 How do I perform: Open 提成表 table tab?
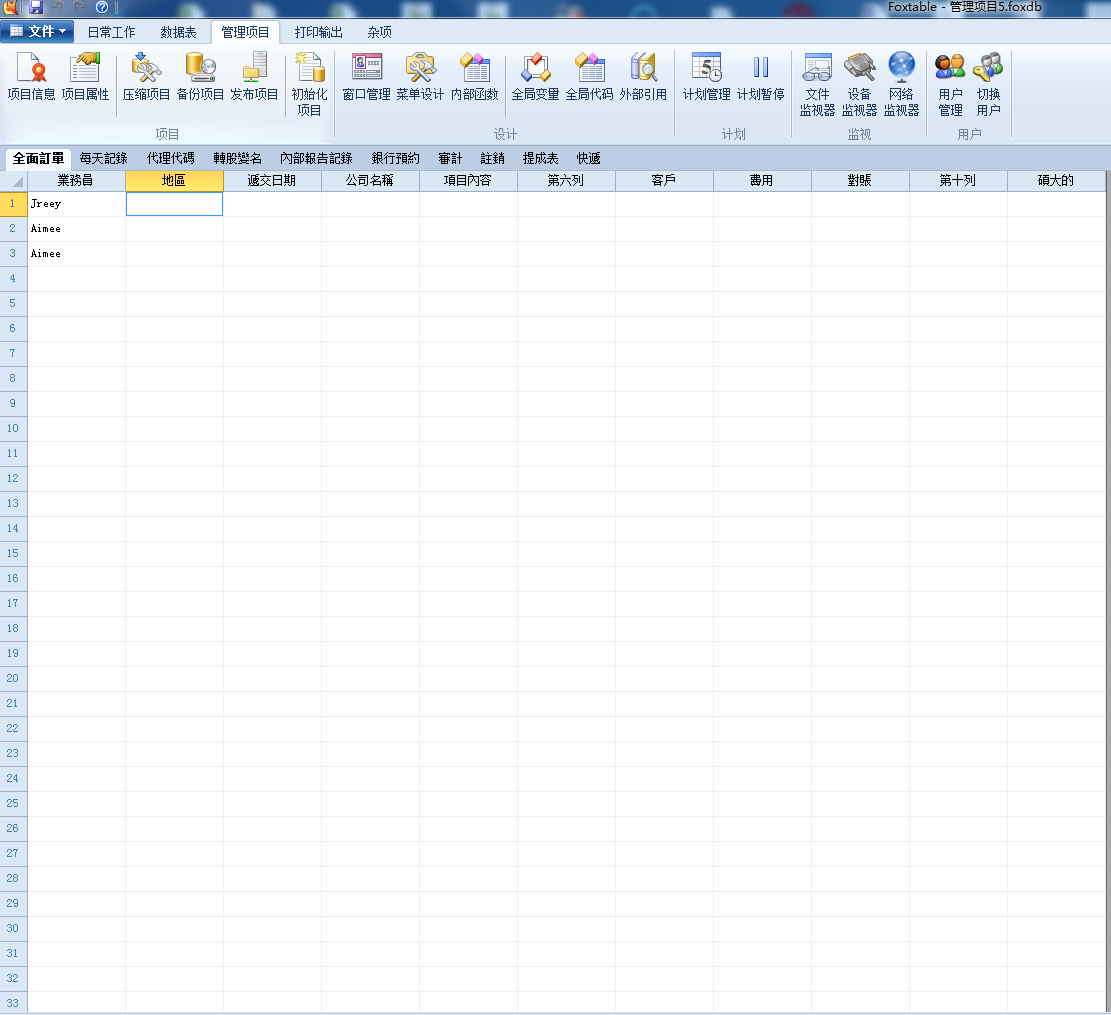click(541, 159)
